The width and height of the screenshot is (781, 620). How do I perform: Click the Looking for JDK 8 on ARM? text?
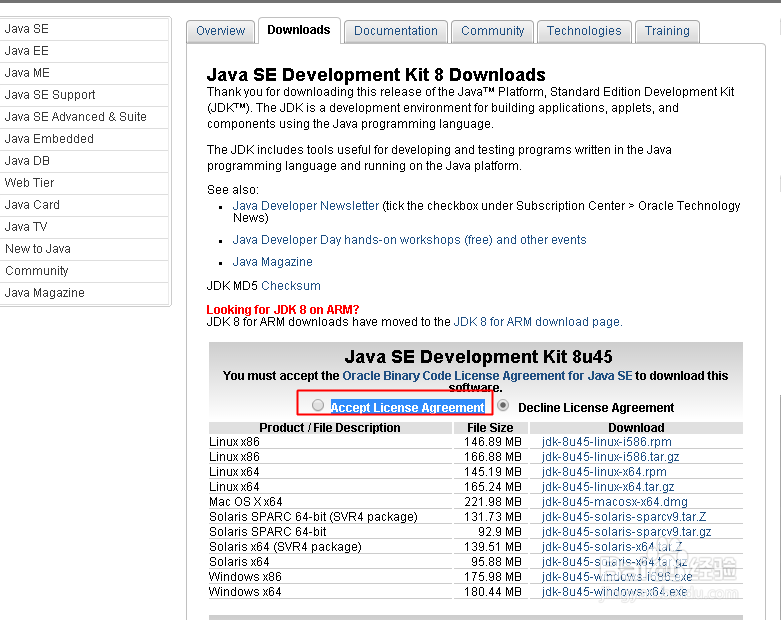pos(283,309)
